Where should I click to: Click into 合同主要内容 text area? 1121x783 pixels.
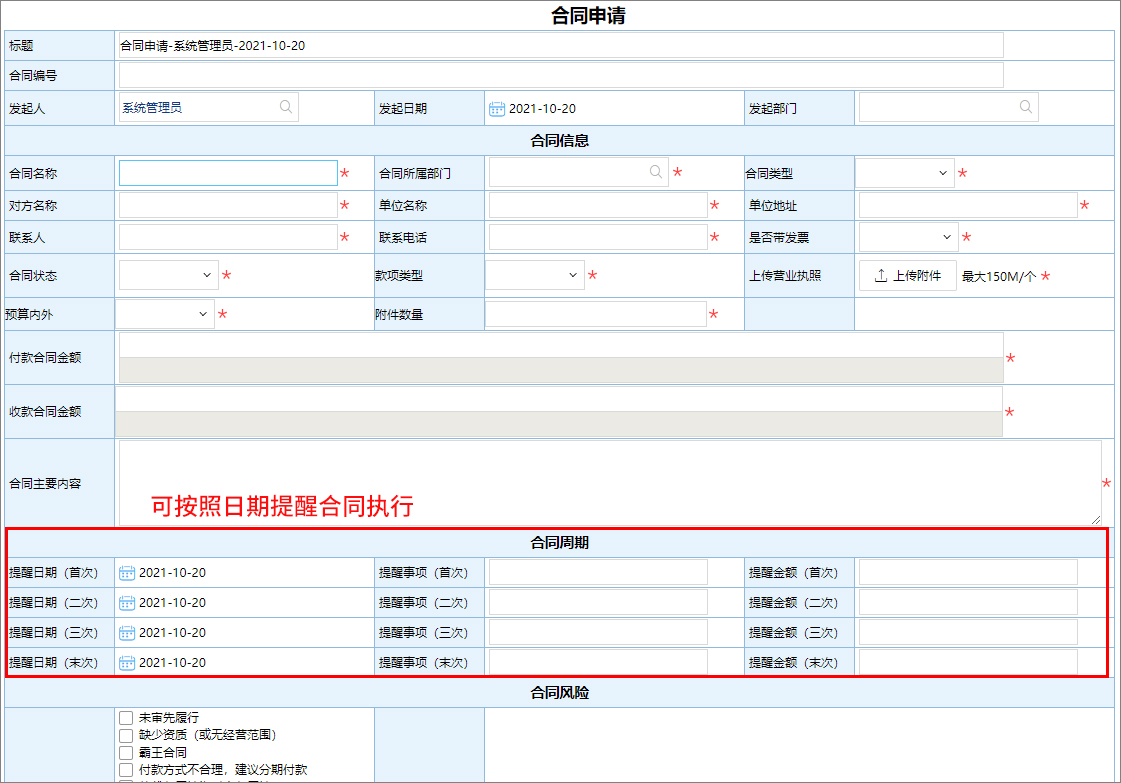point(610,483)
